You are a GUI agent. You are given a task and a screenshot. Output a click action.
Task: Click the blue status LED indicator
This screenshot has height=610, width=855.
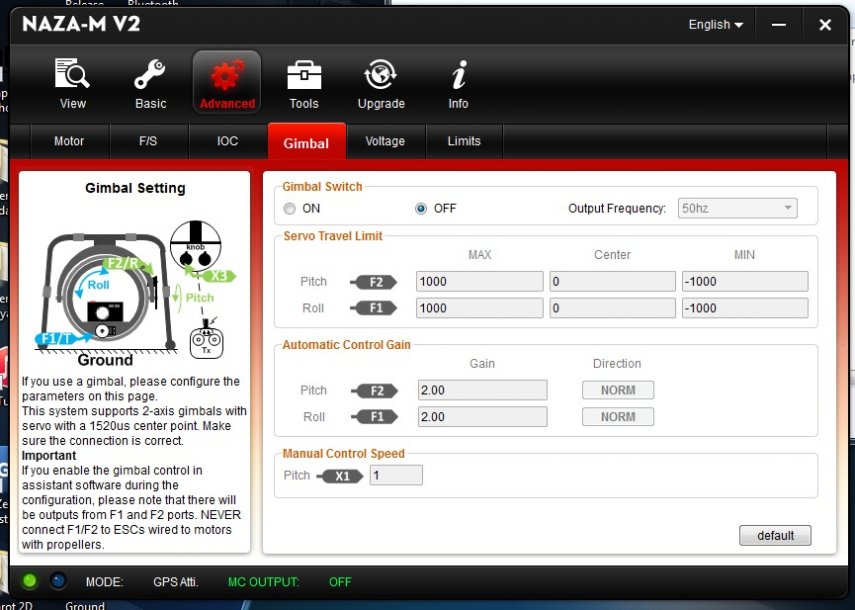(58, 581)
